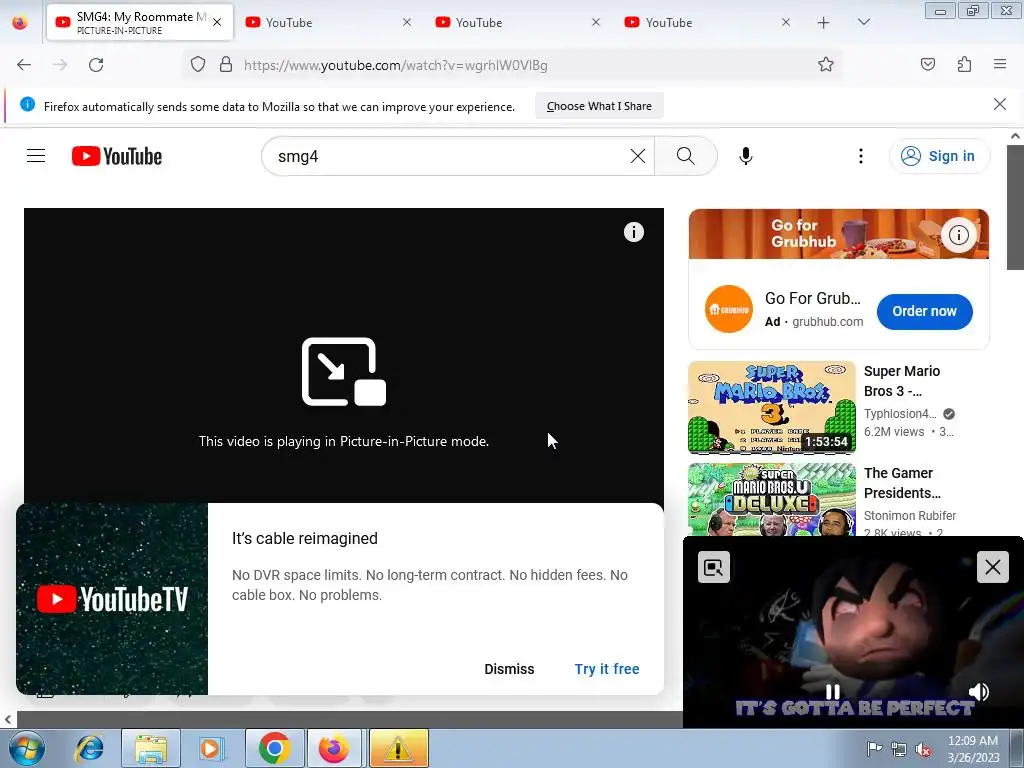The height and width of the screenshot is (768, 1024).
Task: Close the Firefox data notification bar
Action: (x=999, y=104)
